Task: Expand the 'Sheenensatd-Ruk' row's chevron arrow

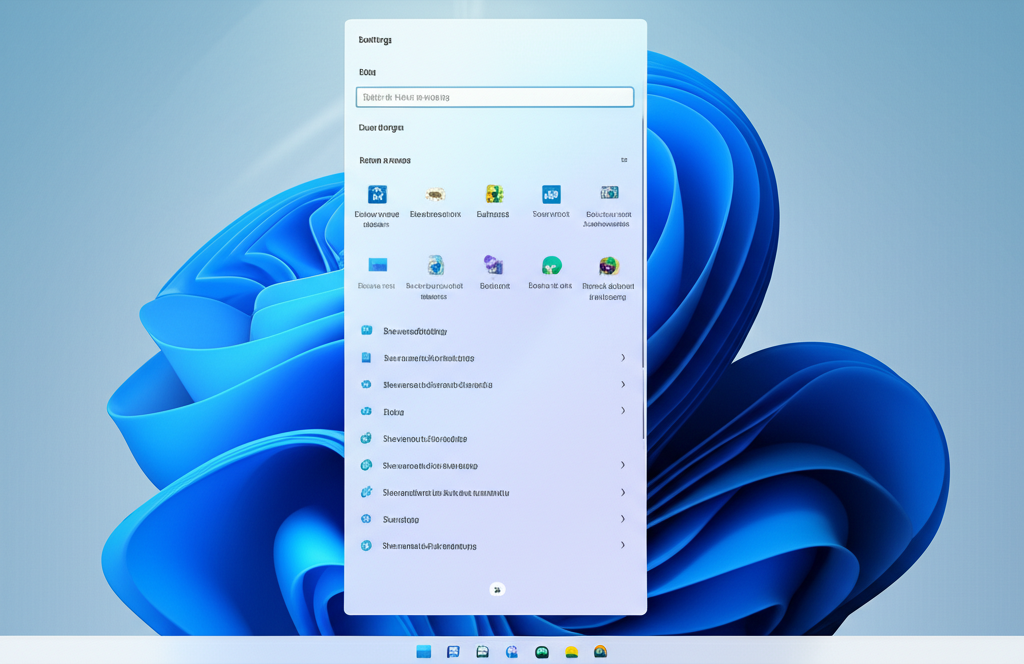Action: (623, 546)
